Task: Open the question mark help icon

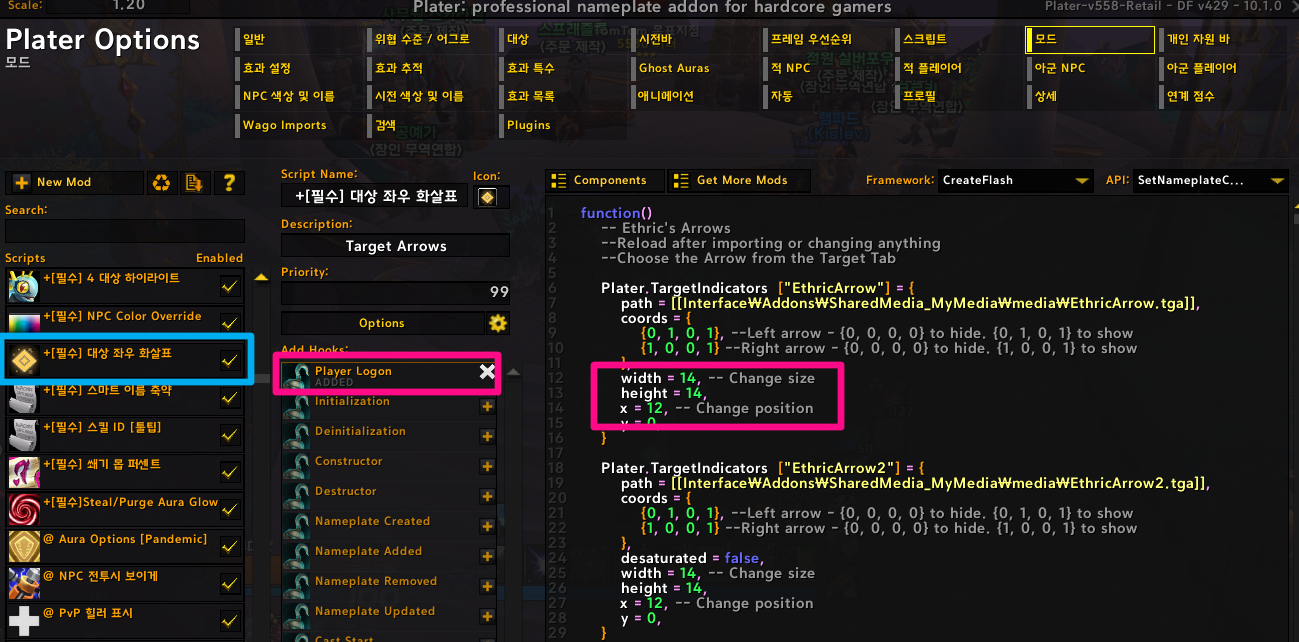Action: point(229,182)
